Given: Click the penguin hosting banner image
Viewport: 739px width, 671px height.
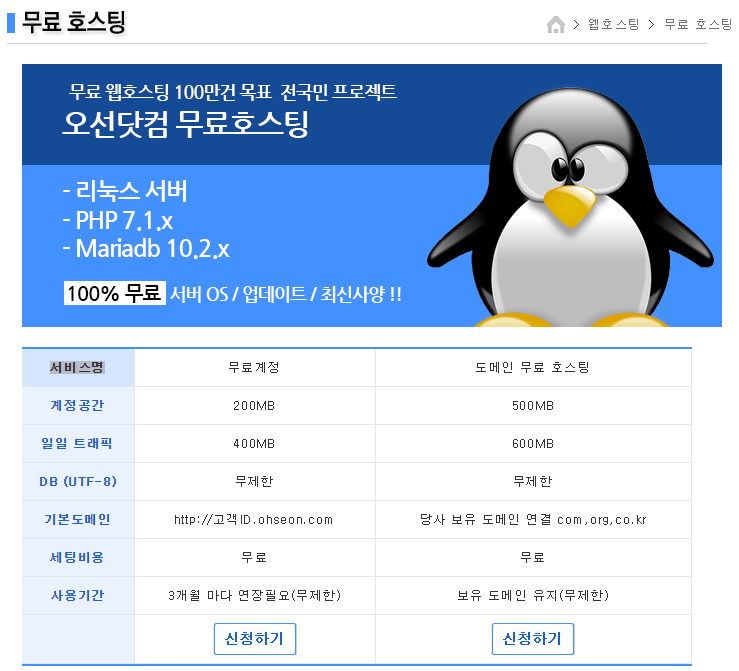Looking at the screenshot, I should click(372, 196).
